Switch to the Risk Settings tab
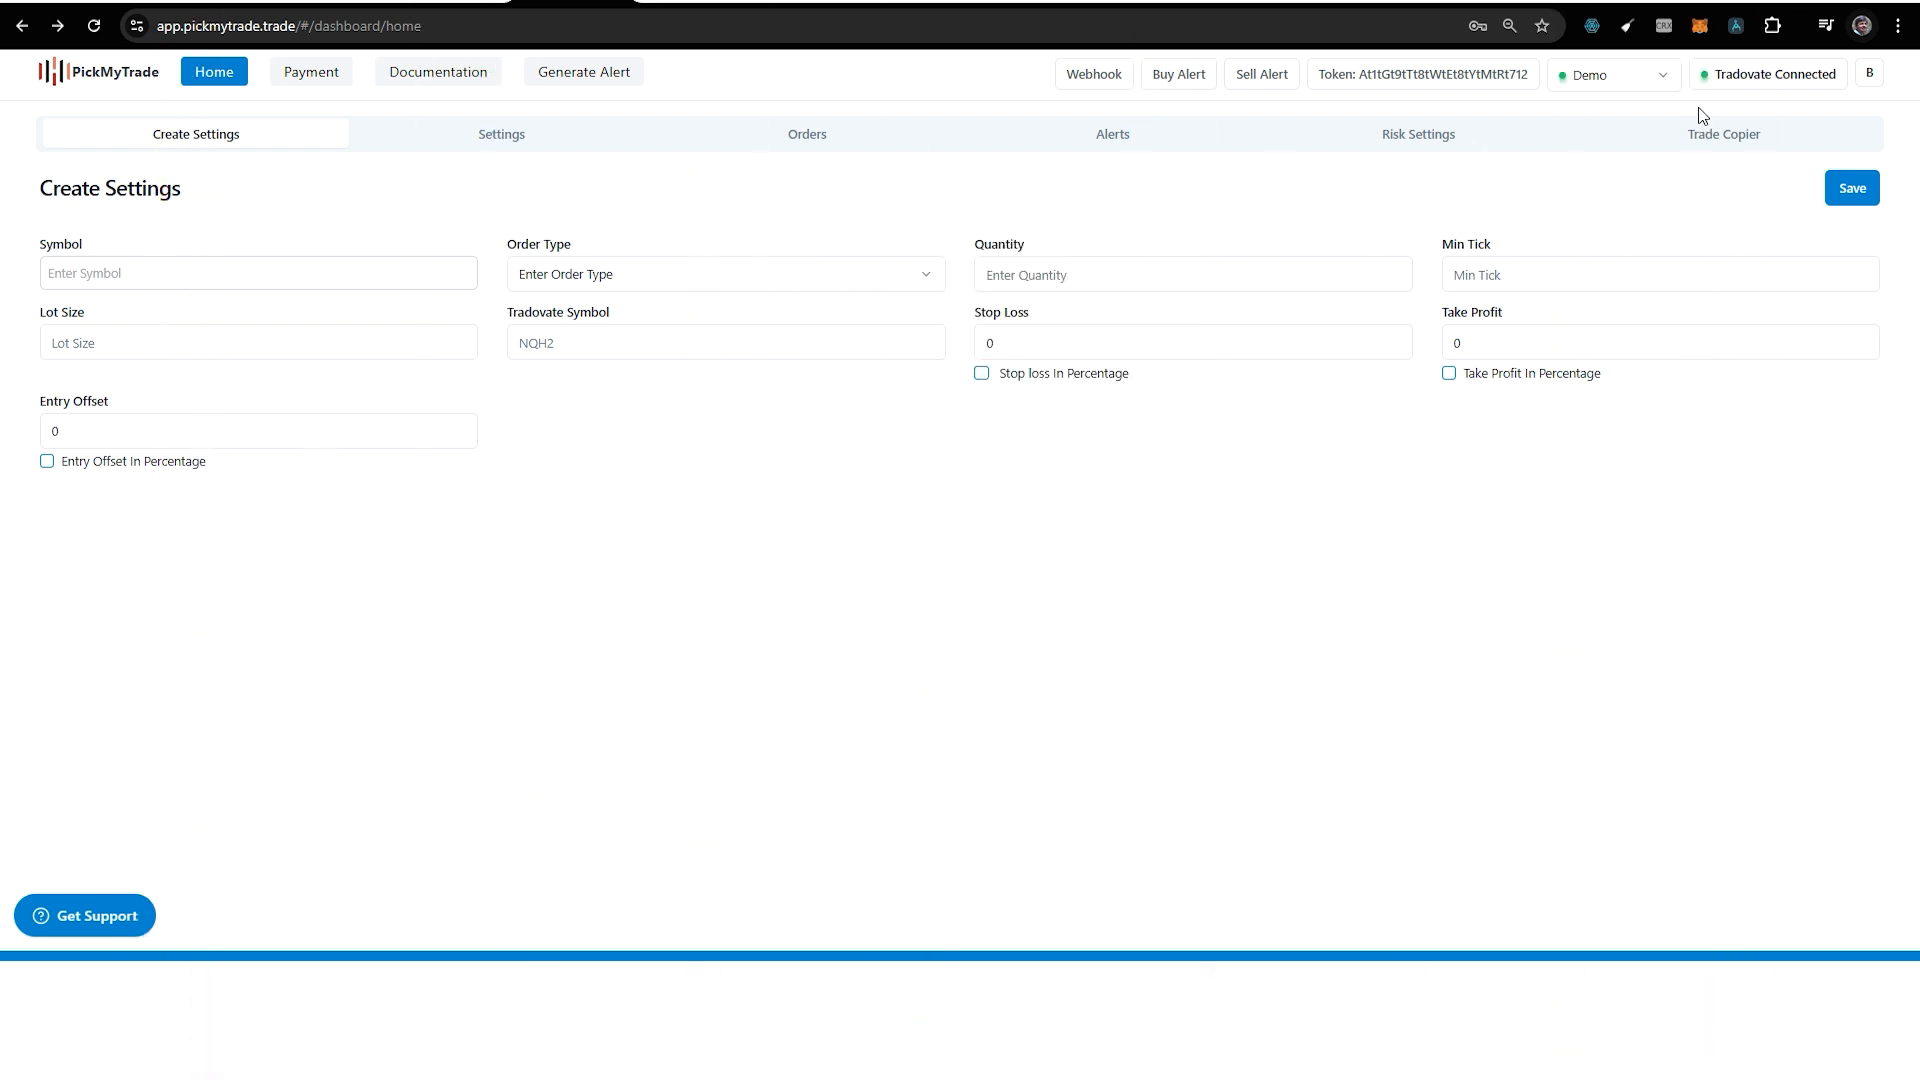 (x=1418, y=133)
